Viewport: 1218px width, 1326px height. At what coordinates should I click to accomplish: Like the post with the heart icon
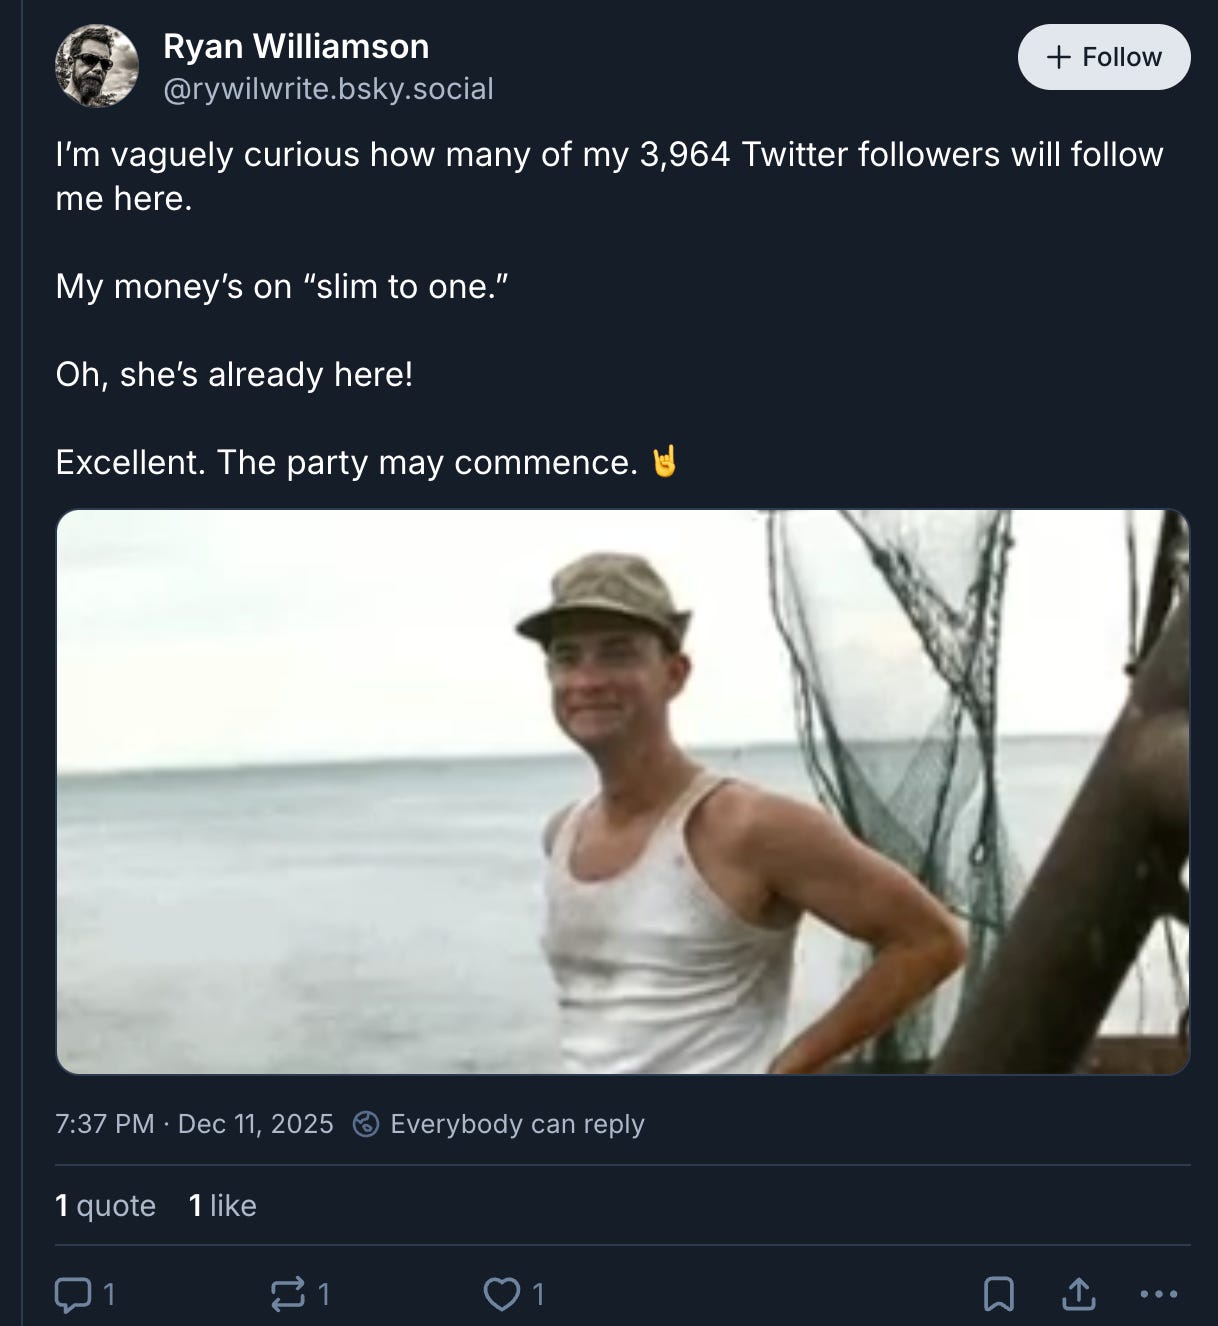tap(500, 1295)
